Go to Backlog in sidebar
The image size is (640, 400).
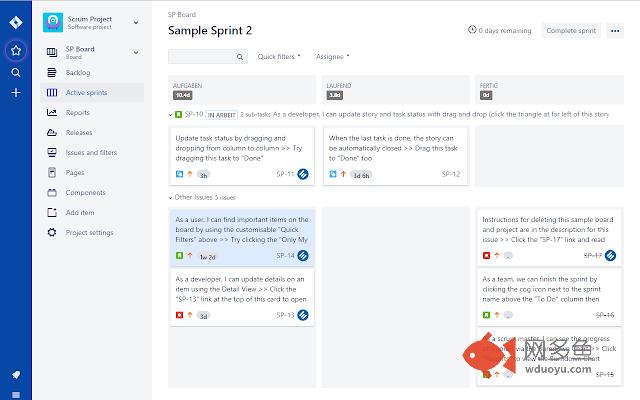[78, 73]
